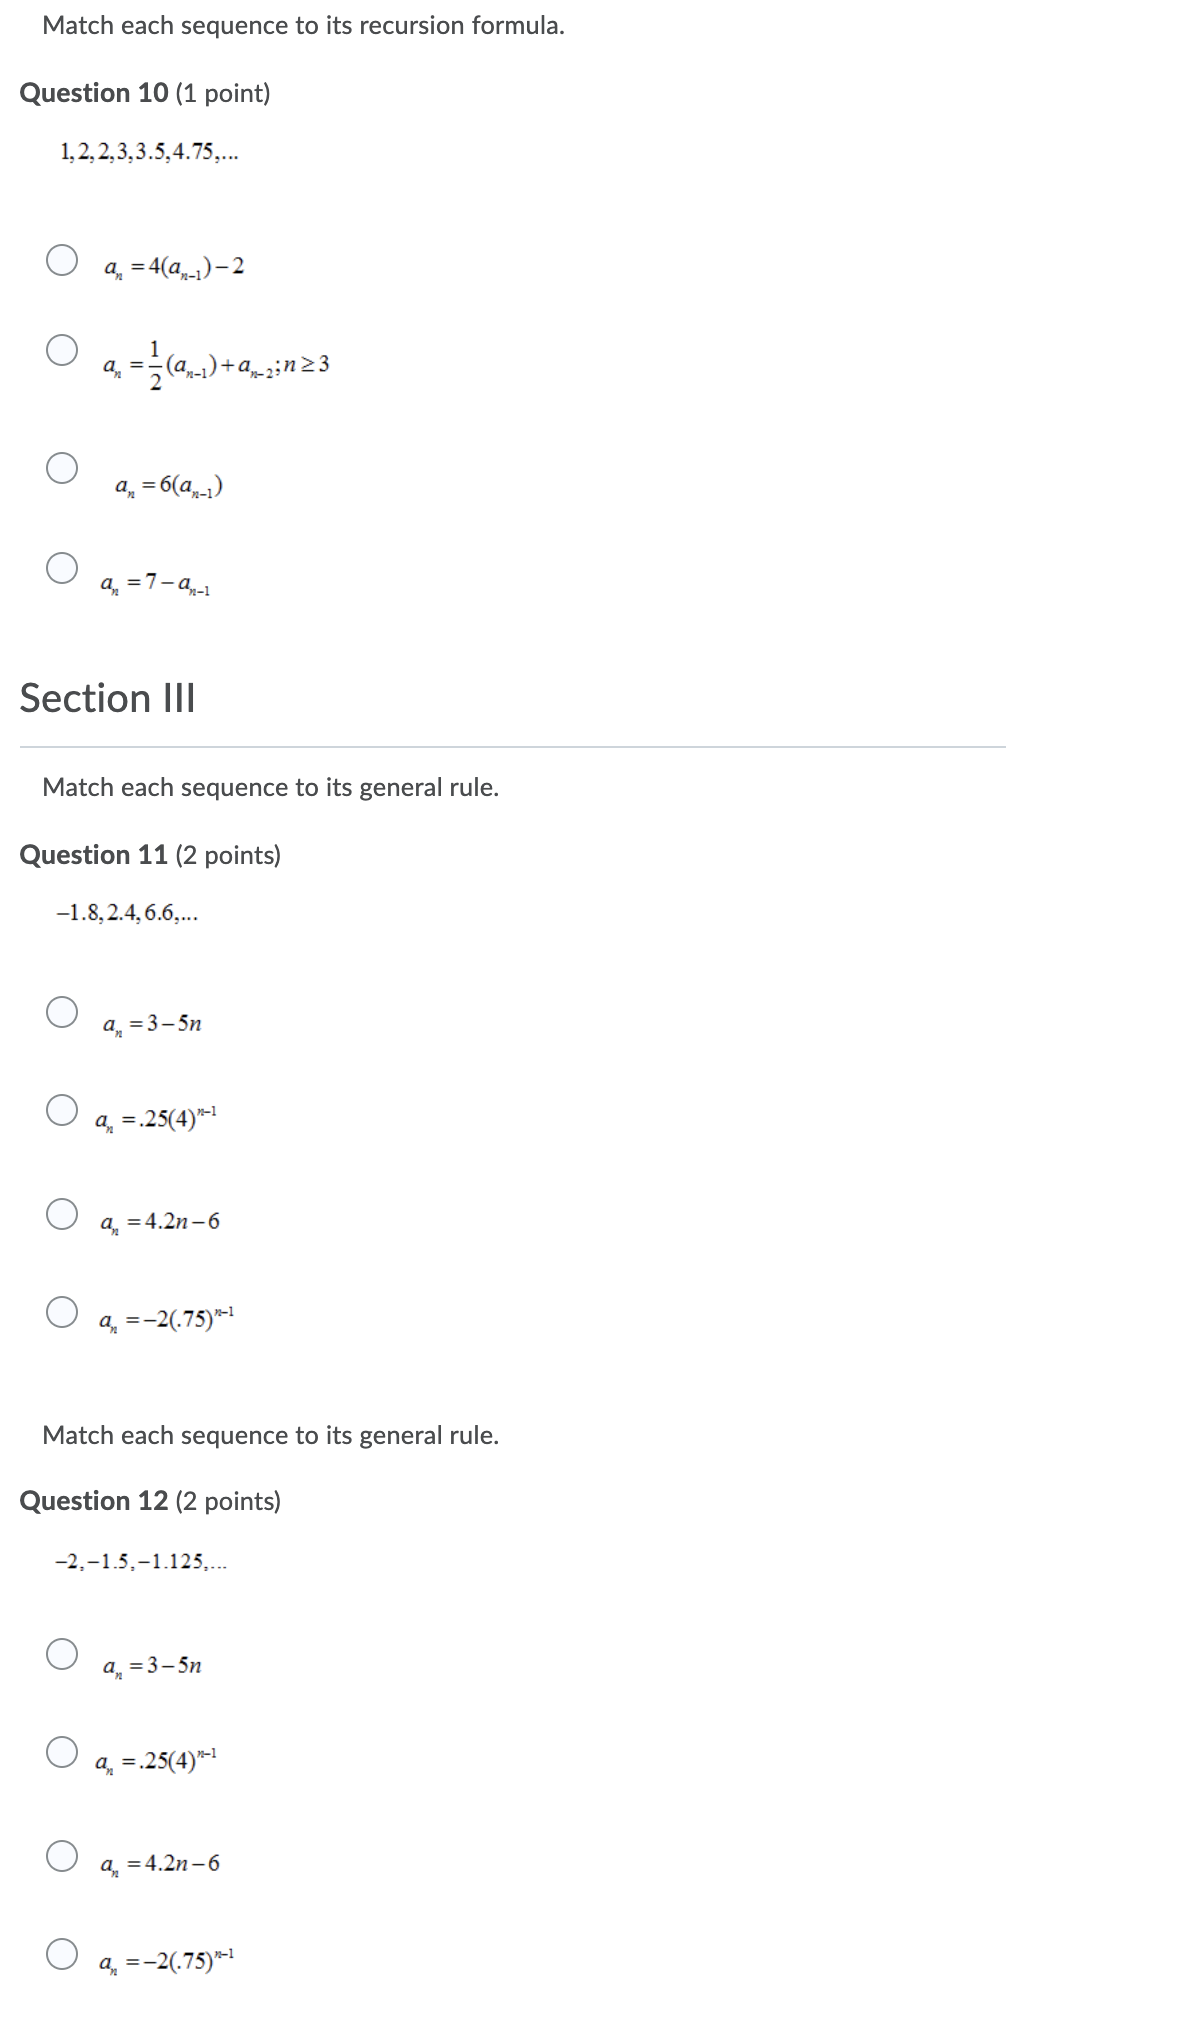Choose aₙ=.25(4)^(n−1) in Question 11
This screenshot has height=2044, width=1188.
coord(62,1108)
